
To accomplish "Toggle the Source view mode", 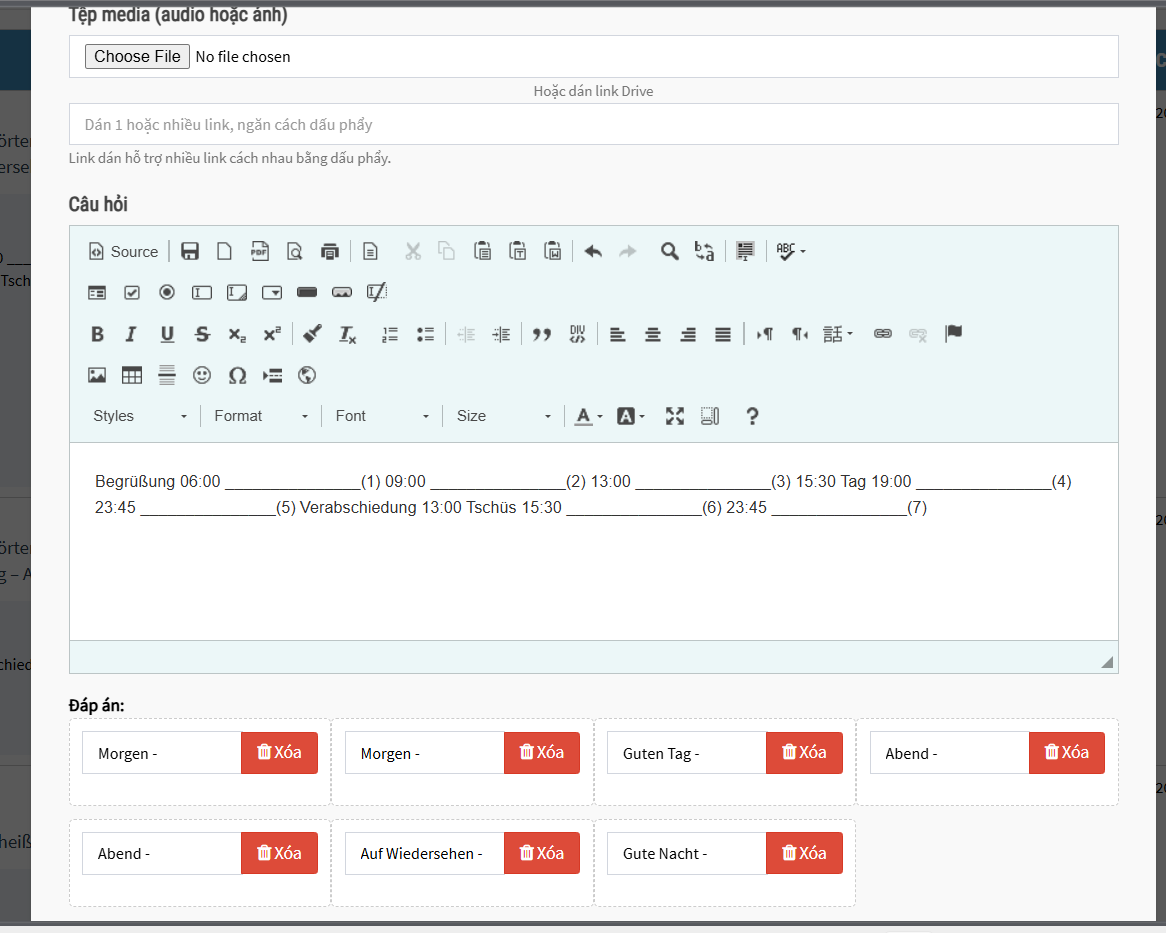I will pos(124,251).
